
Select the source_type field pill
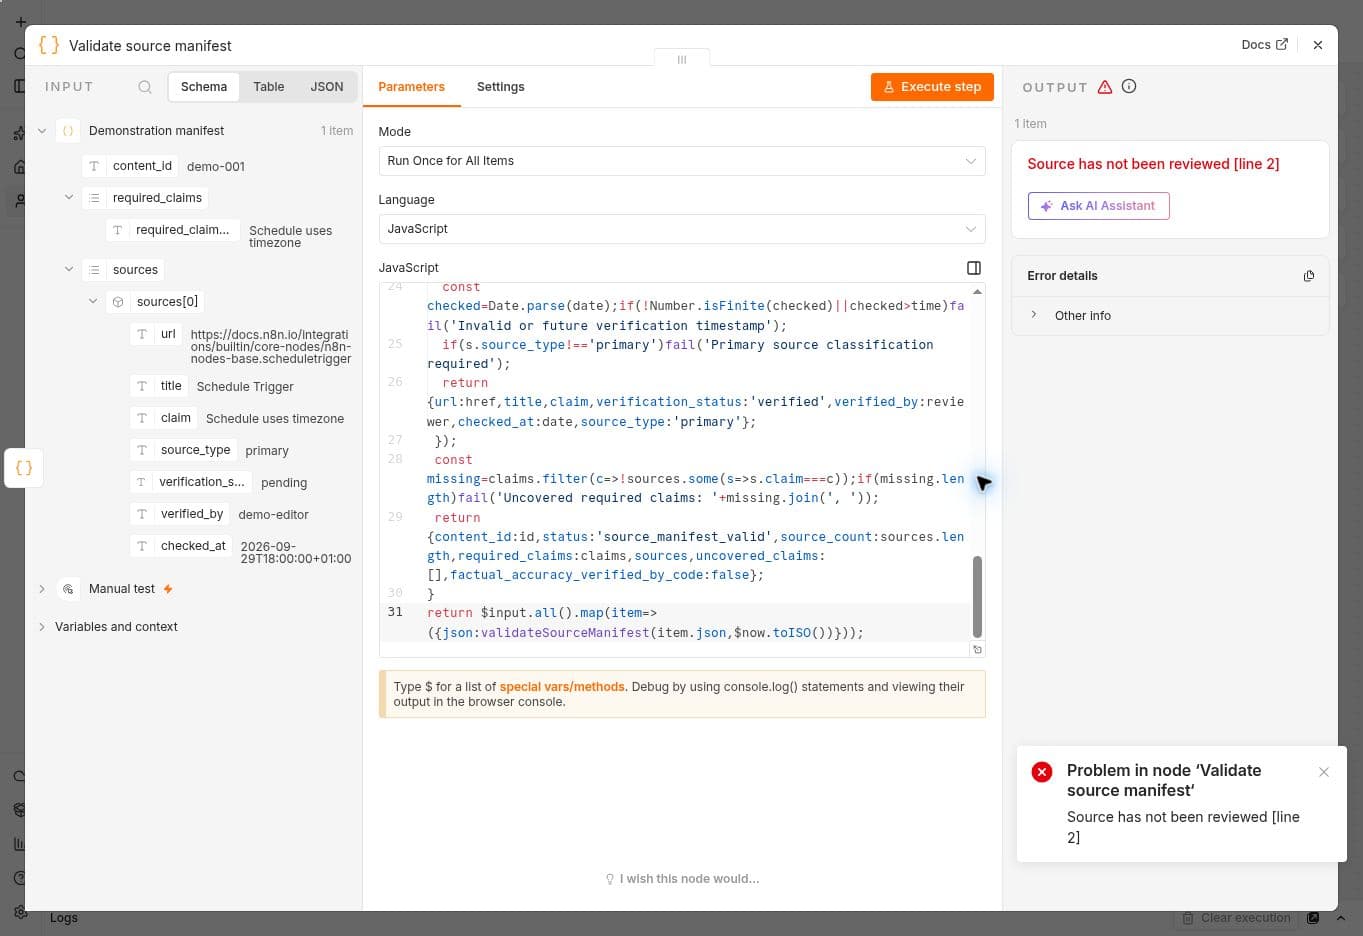[x=185, y=450]
